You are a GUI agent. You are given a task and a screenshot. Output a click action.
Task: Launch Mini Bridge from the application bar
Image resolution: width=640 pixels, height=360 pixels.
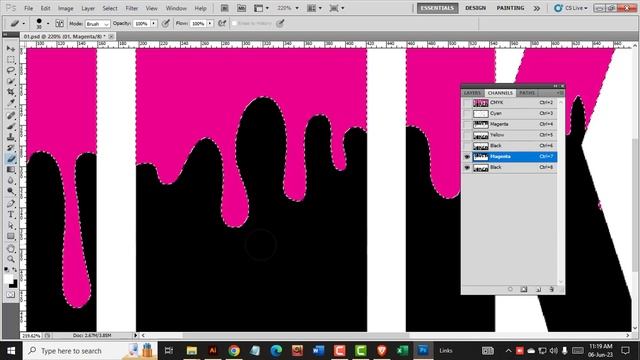click(241, 8)
